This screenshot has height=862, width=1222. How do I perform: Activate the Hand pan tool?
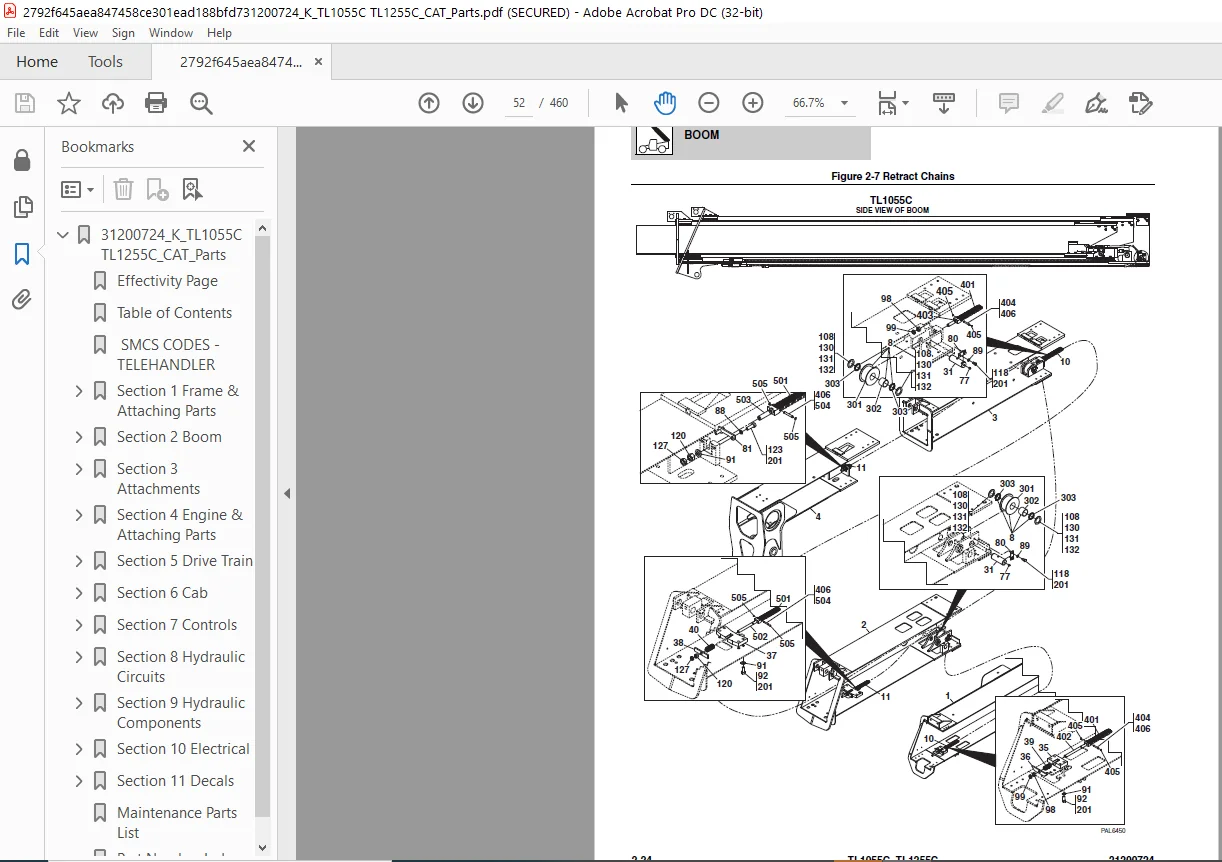click(x=664, y=103)
